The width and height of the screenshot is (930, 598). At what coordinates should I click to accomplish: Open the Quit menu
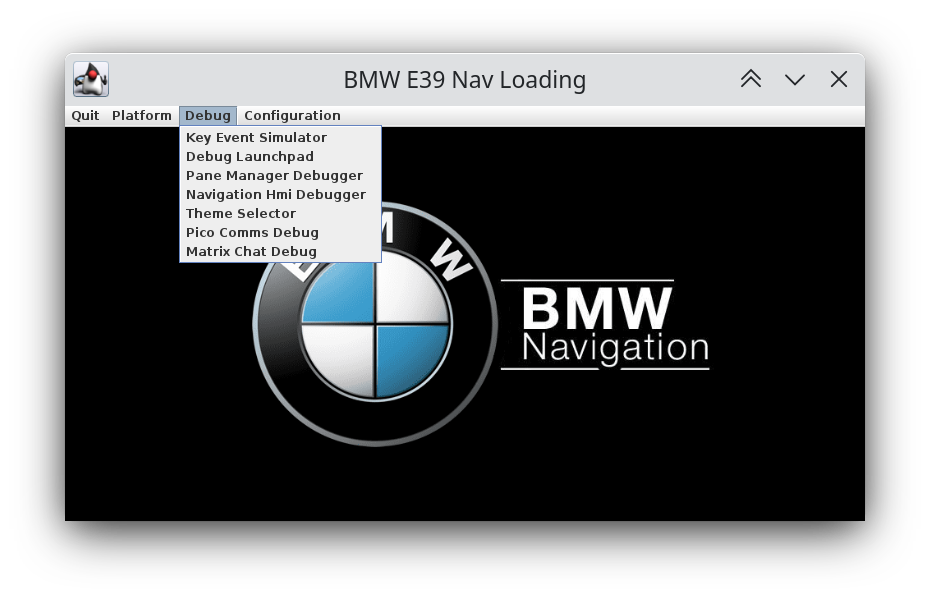point(85,116)
